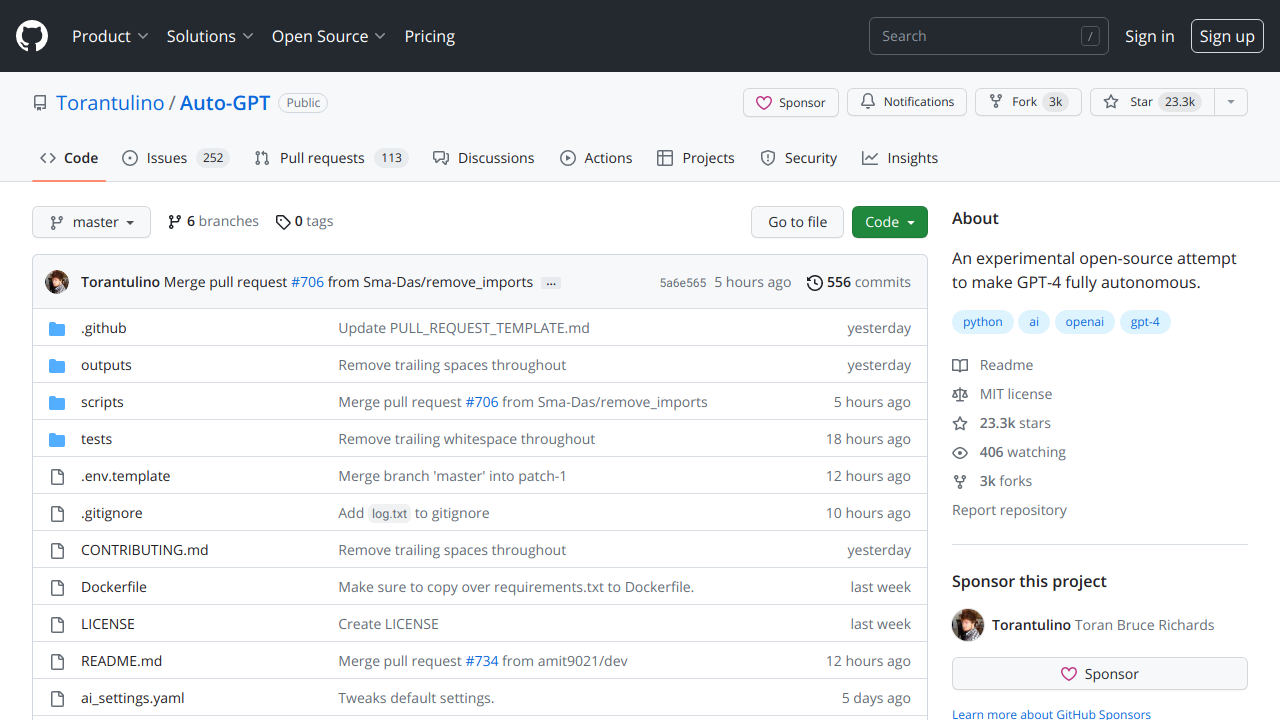Click the GitHub logo icon

coord(32,36)
